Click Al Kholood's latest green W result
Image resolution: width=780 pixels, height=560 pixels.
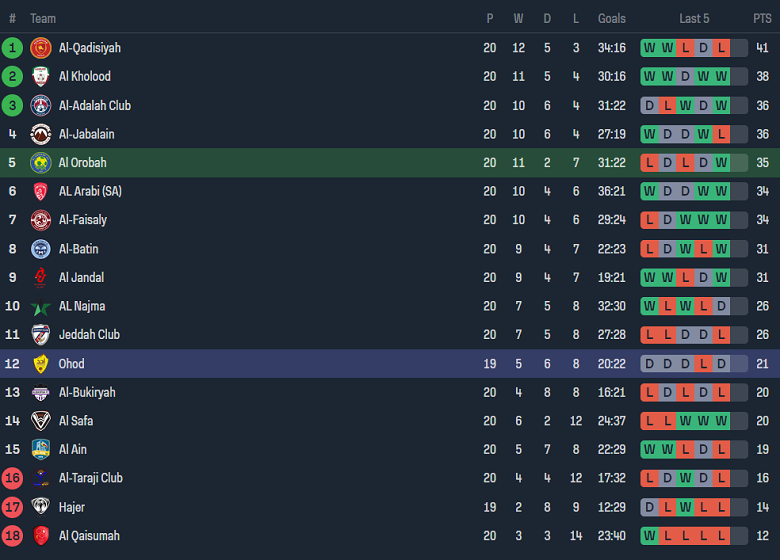(x=721, y=77)
